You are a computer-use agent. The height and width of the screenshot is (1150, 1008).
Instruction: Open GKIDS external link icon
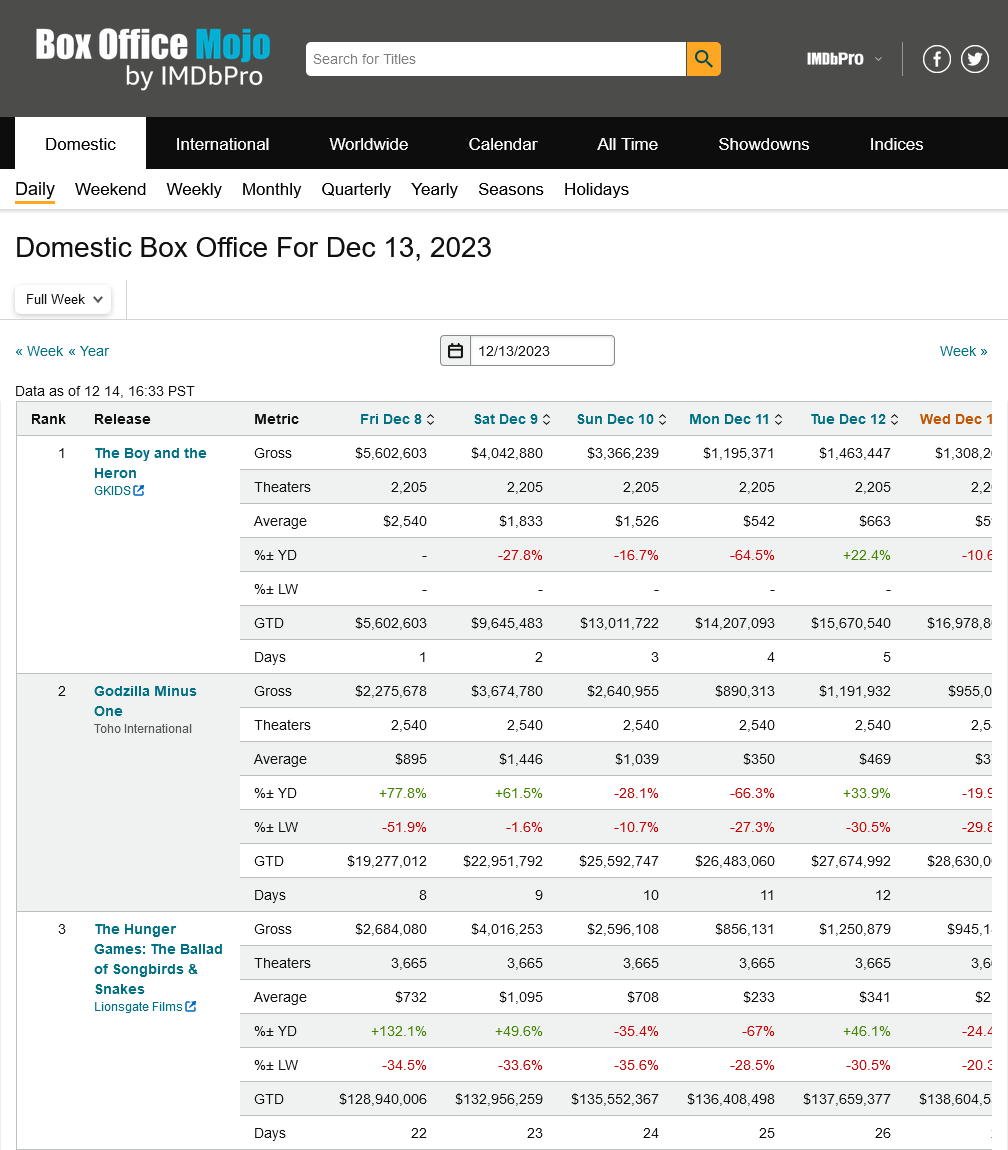coord(139,491)
